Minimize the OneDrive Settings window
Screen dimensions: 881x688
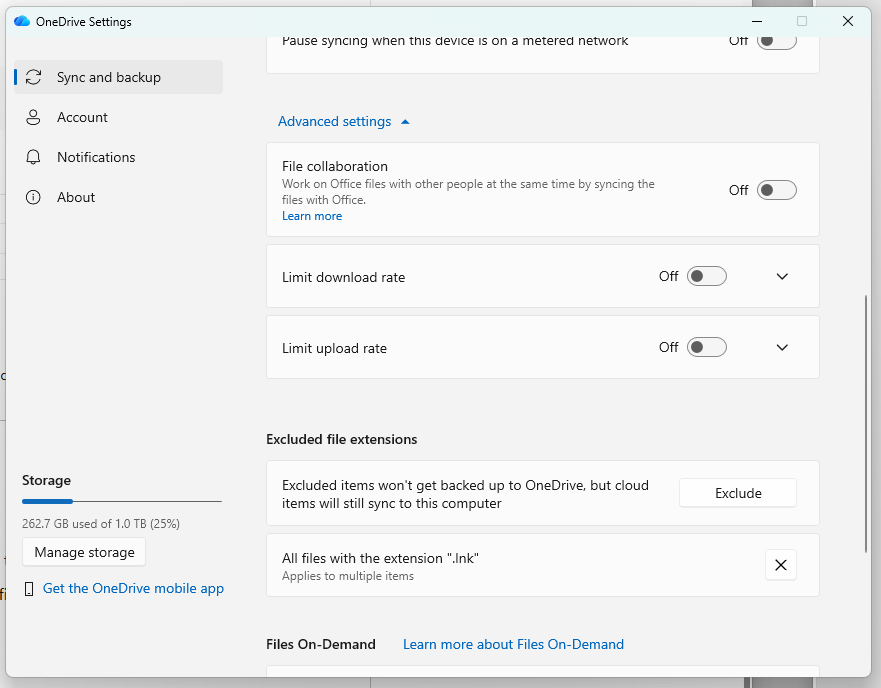[x=757, y=21]
